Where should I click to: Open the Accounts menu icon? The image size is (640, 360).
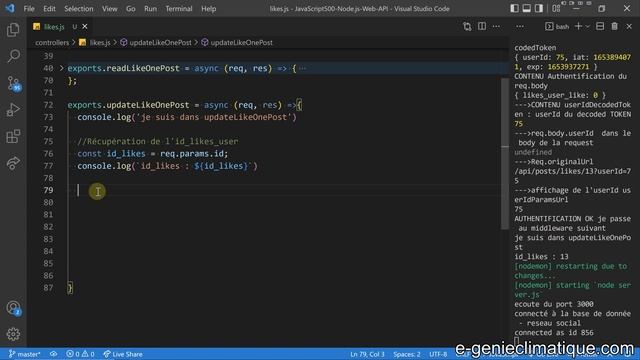pyautogui.click(x=13, y=308)
